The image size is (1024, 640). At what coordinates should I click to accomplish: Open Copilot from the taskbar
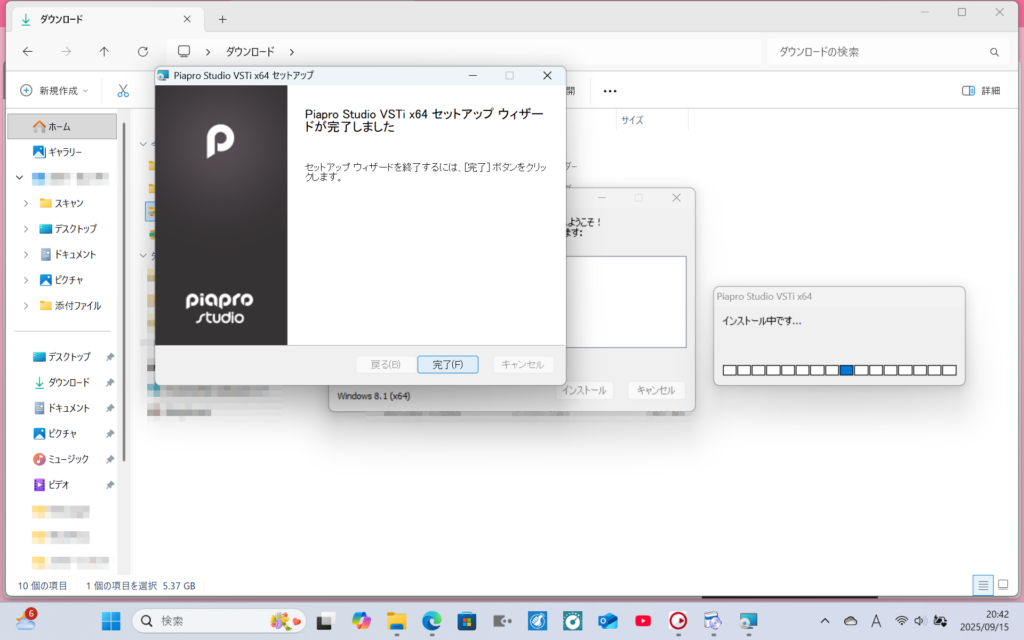361,621
